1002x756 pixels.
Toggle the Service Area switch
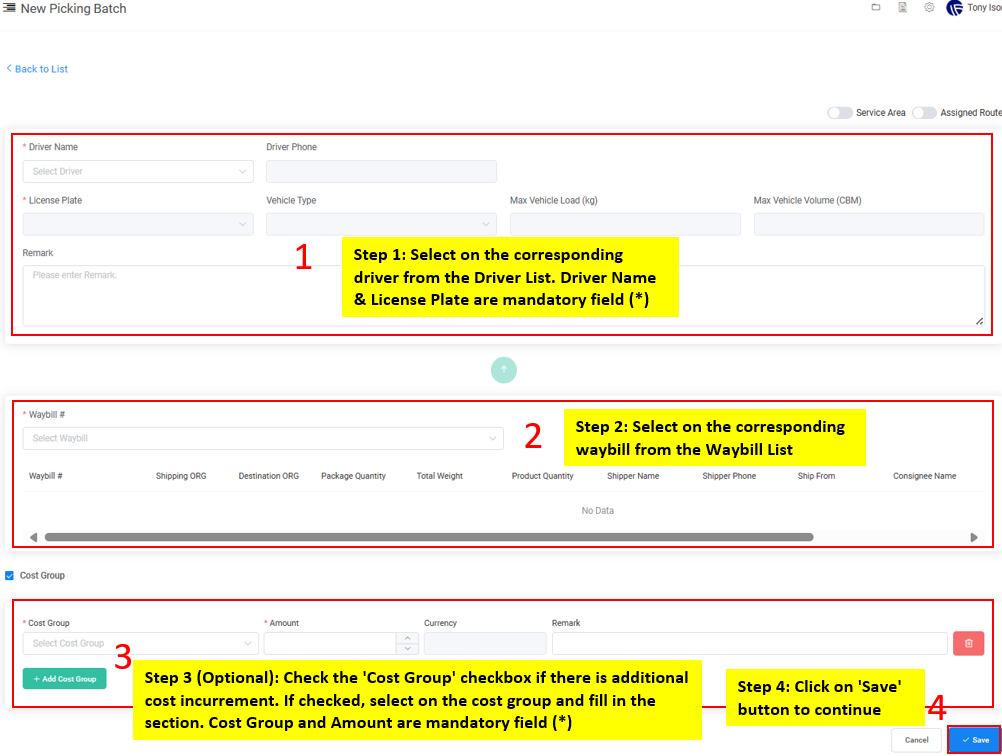coord(840,113)
